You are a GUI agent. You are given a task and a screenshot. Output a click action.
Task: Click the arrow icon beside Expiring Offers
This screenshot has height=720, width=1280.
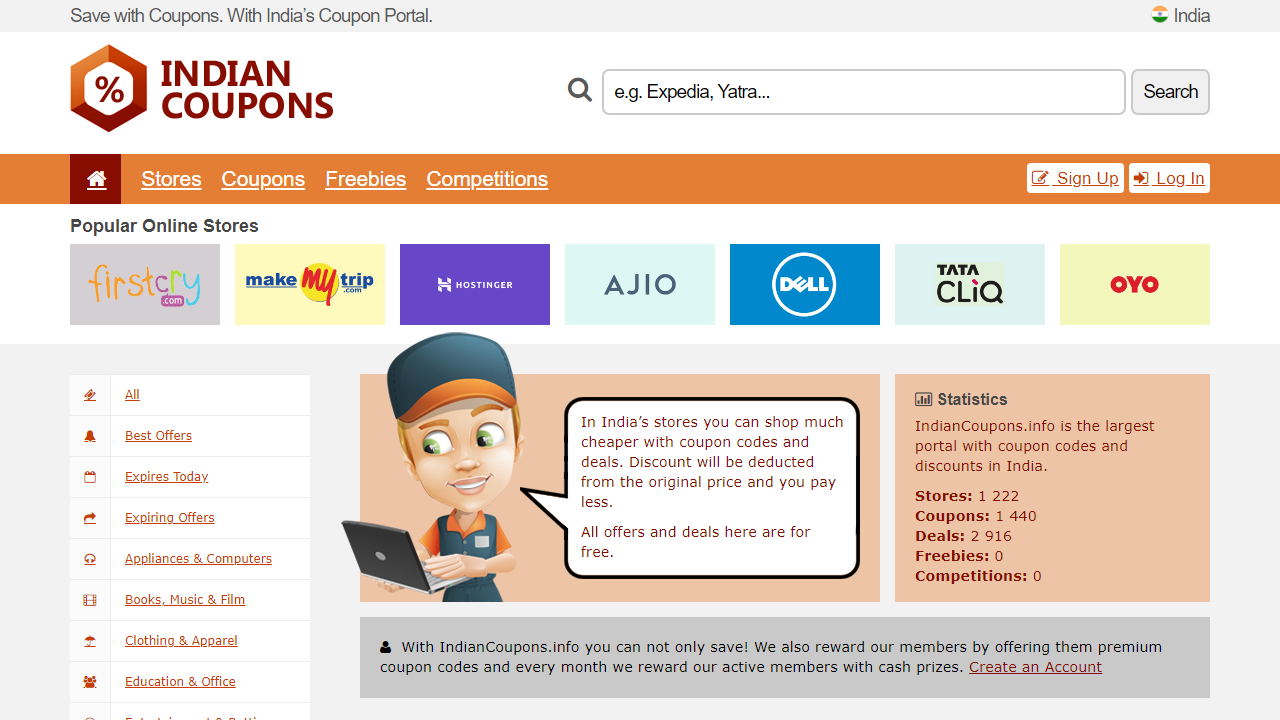pyautogui.click(x=90, y=518)
